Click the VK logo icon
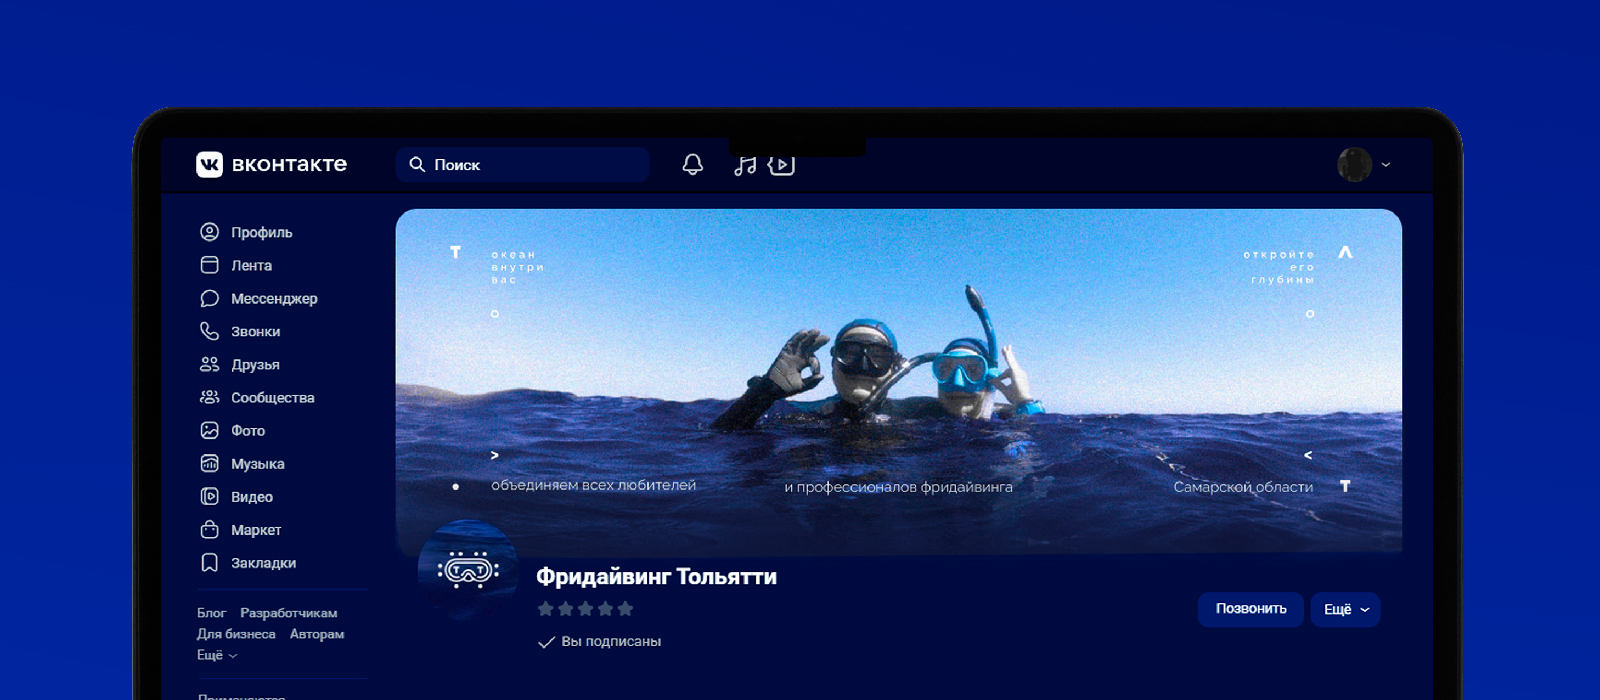1600x700 pixels. pos(209,164)
